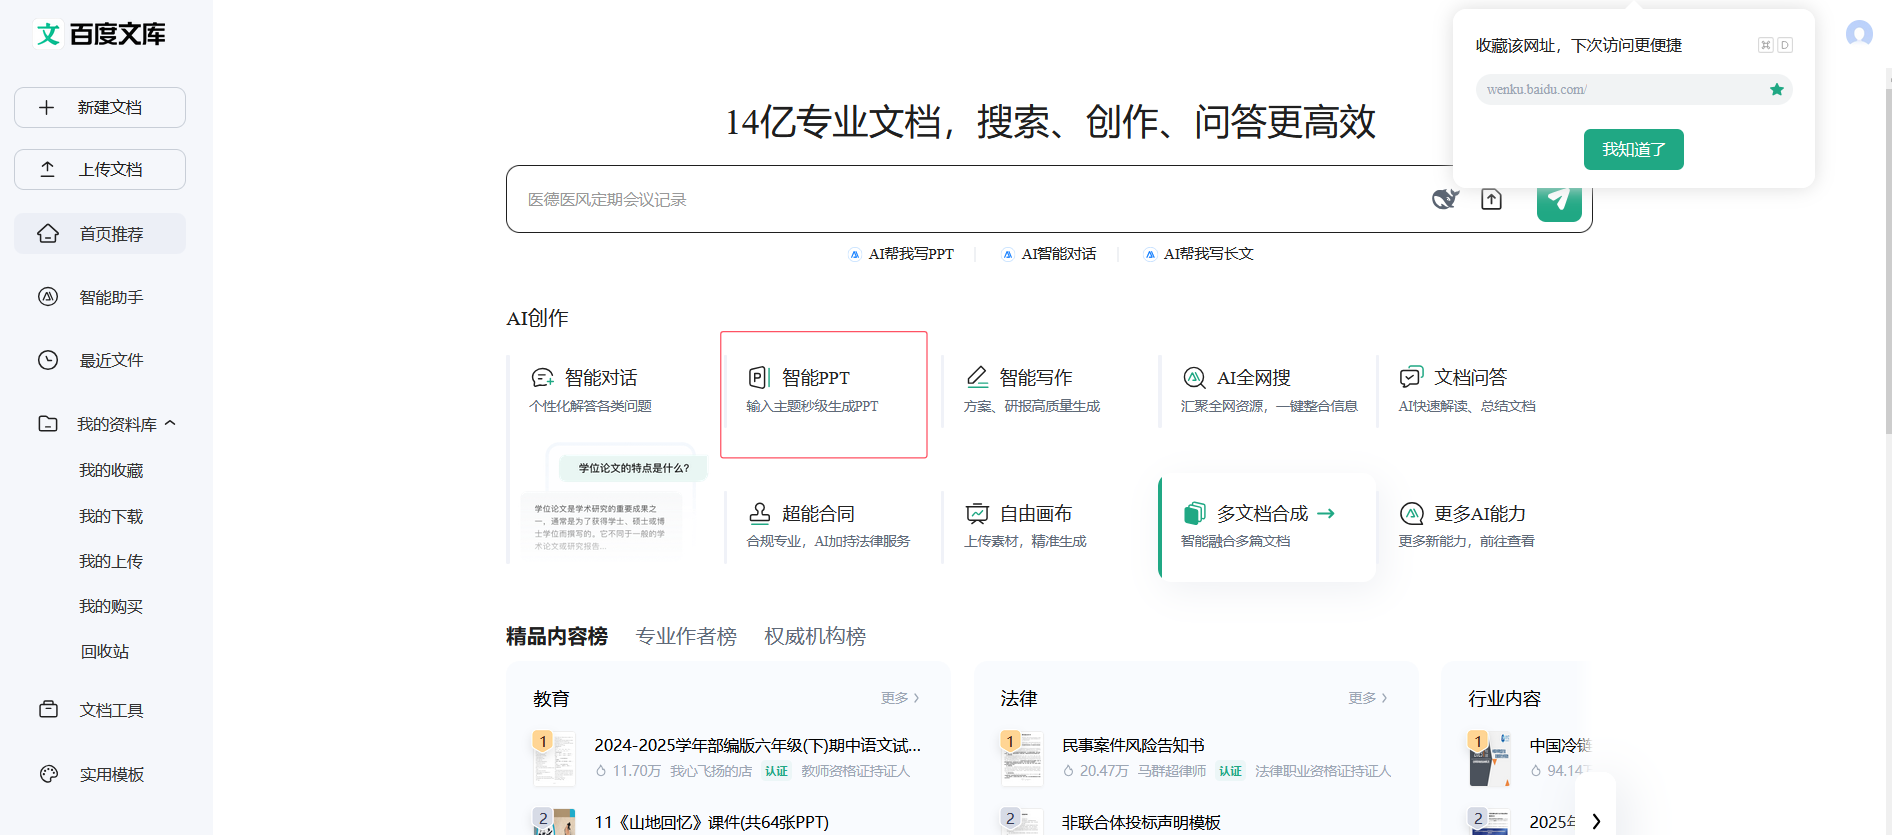Click the 智能PPT card icon
Image resolution: width=1892 pixels, height=835 pixels.
click(x=759, y=377)
